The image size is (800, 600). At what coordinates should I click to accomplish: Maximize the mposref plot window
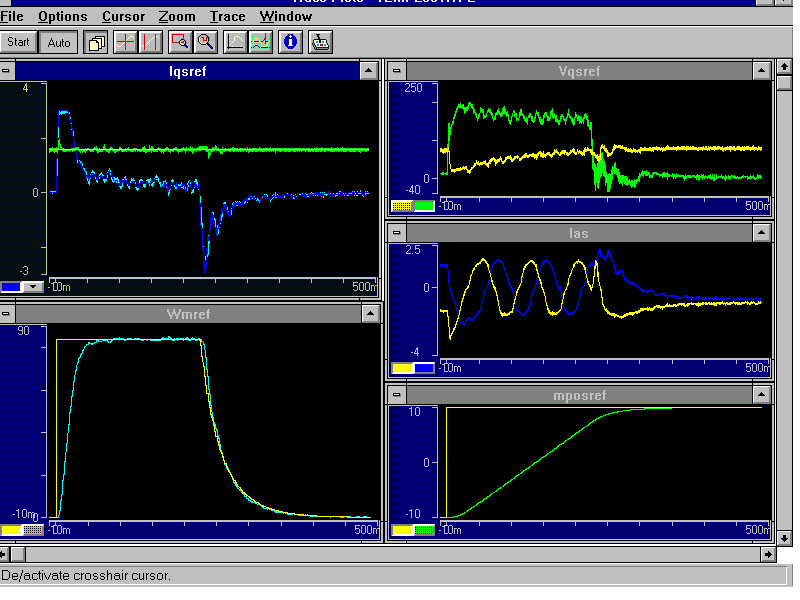click(761, 395)
